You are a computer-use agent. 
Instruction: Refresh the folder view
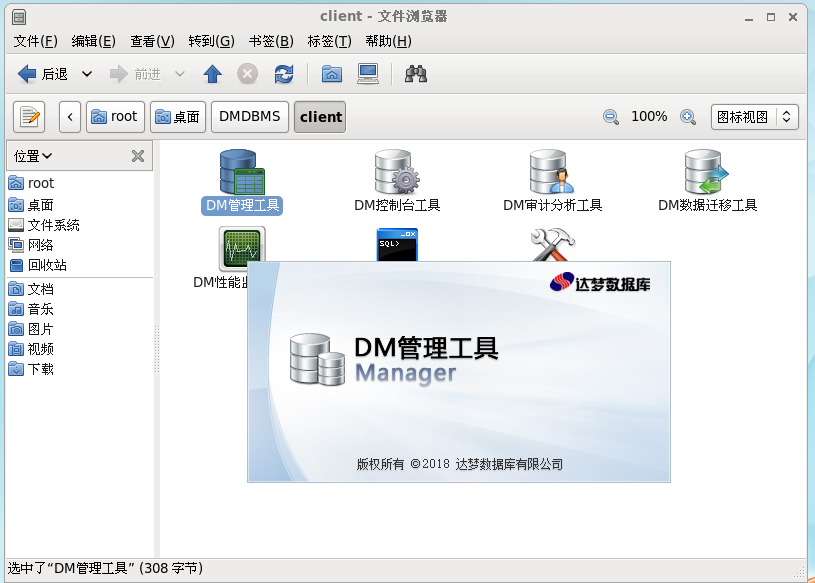(x=286, y=73)
